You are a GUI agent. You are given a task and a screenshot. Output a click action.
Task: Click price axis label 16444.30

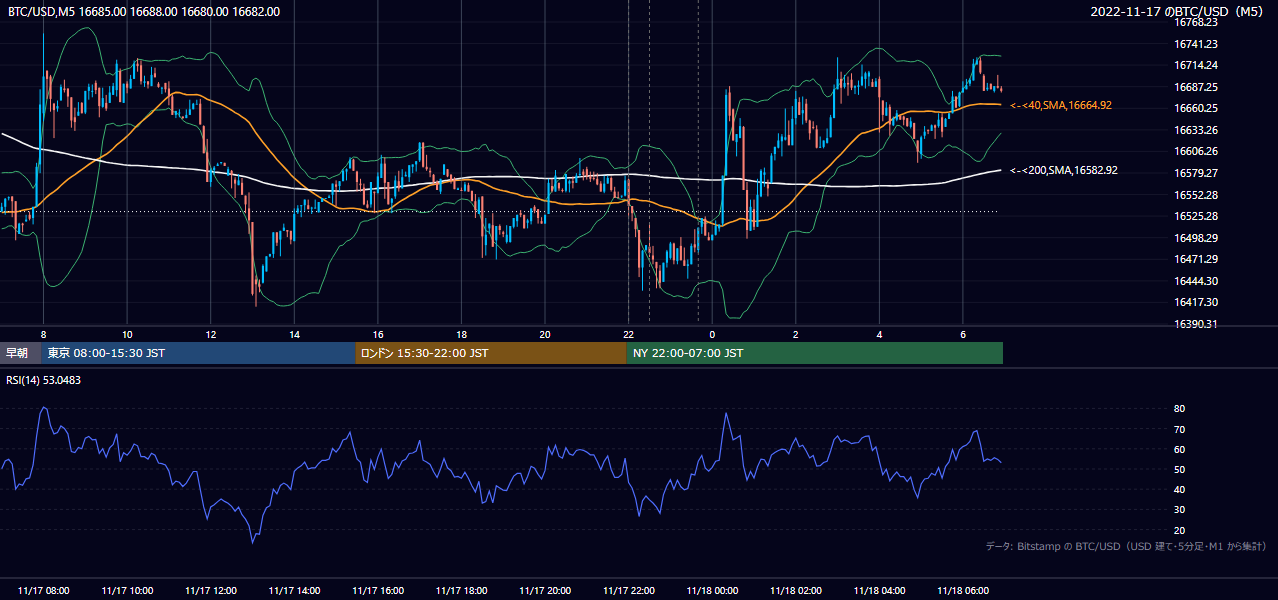(1196, 281)
